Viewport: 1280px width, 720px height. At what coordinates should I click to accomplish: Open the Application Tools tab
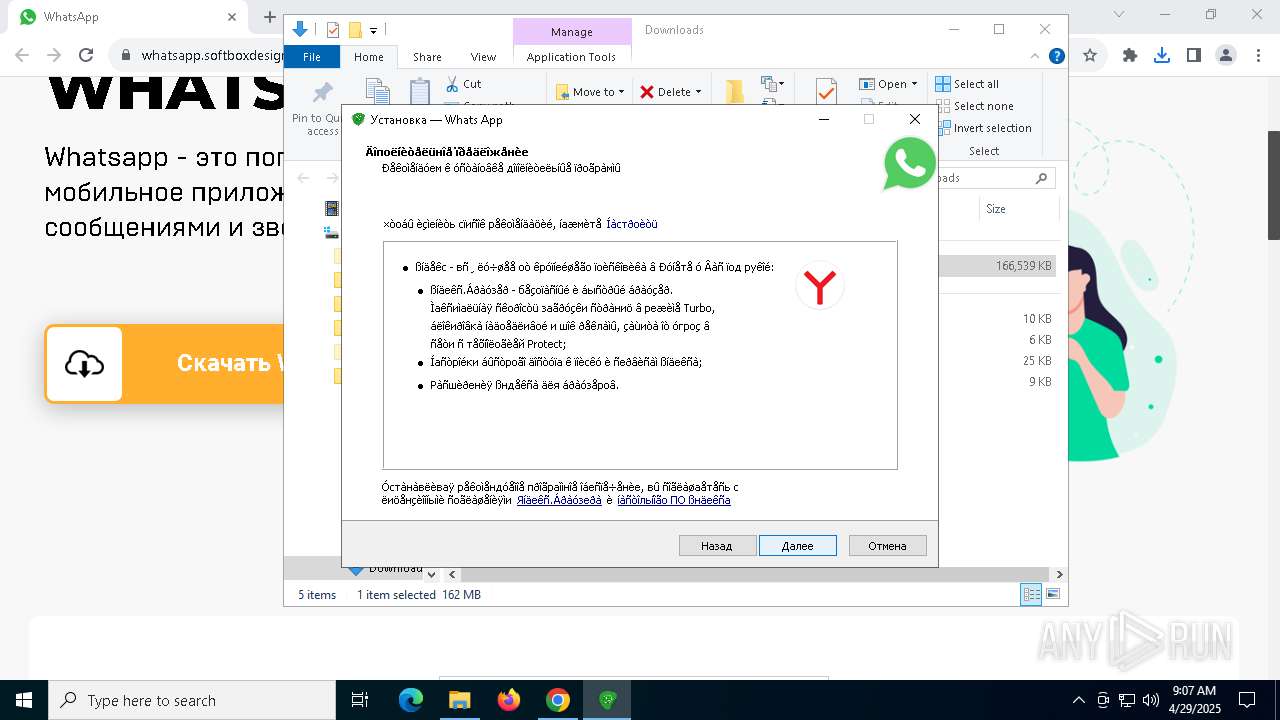571,57
